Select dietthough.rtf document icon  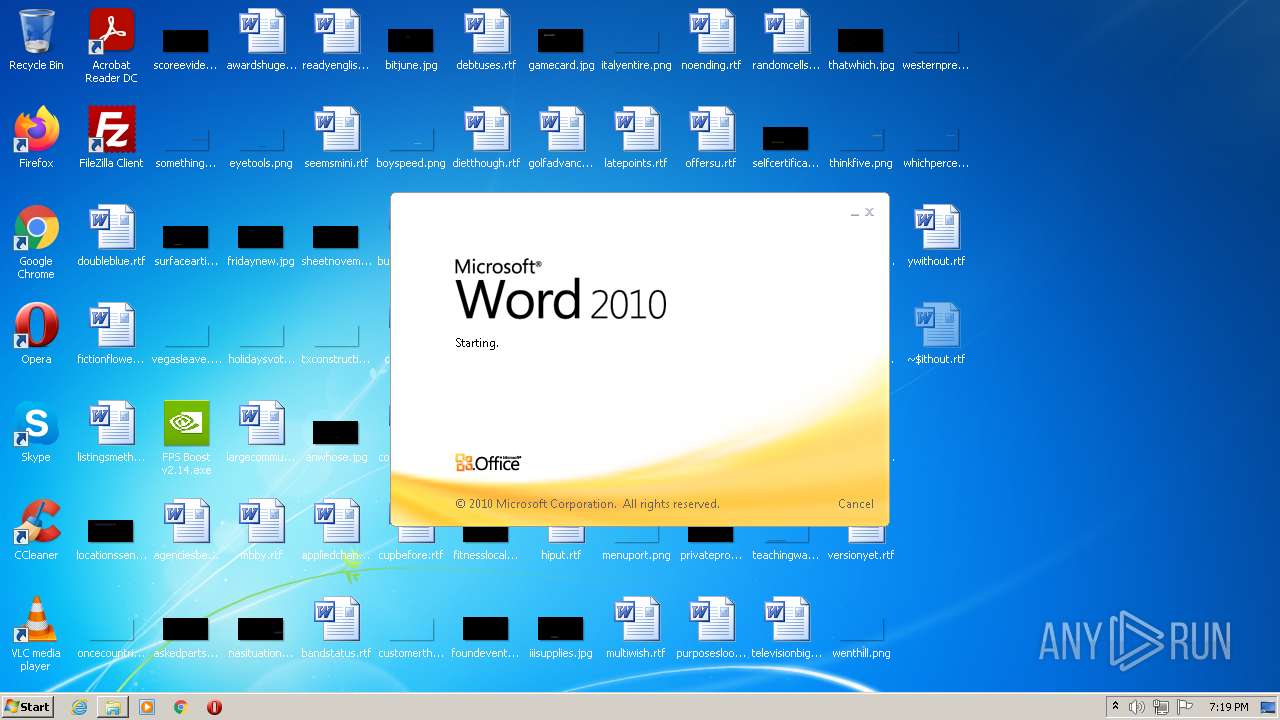pos(486,130)
